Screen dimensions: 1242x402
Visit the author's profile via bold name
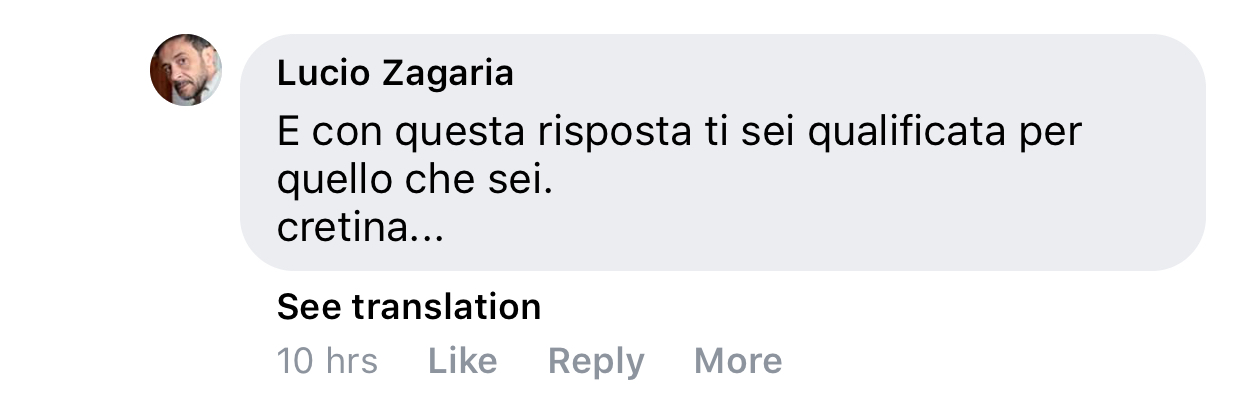pyautogui.click(x=395, y=73)
